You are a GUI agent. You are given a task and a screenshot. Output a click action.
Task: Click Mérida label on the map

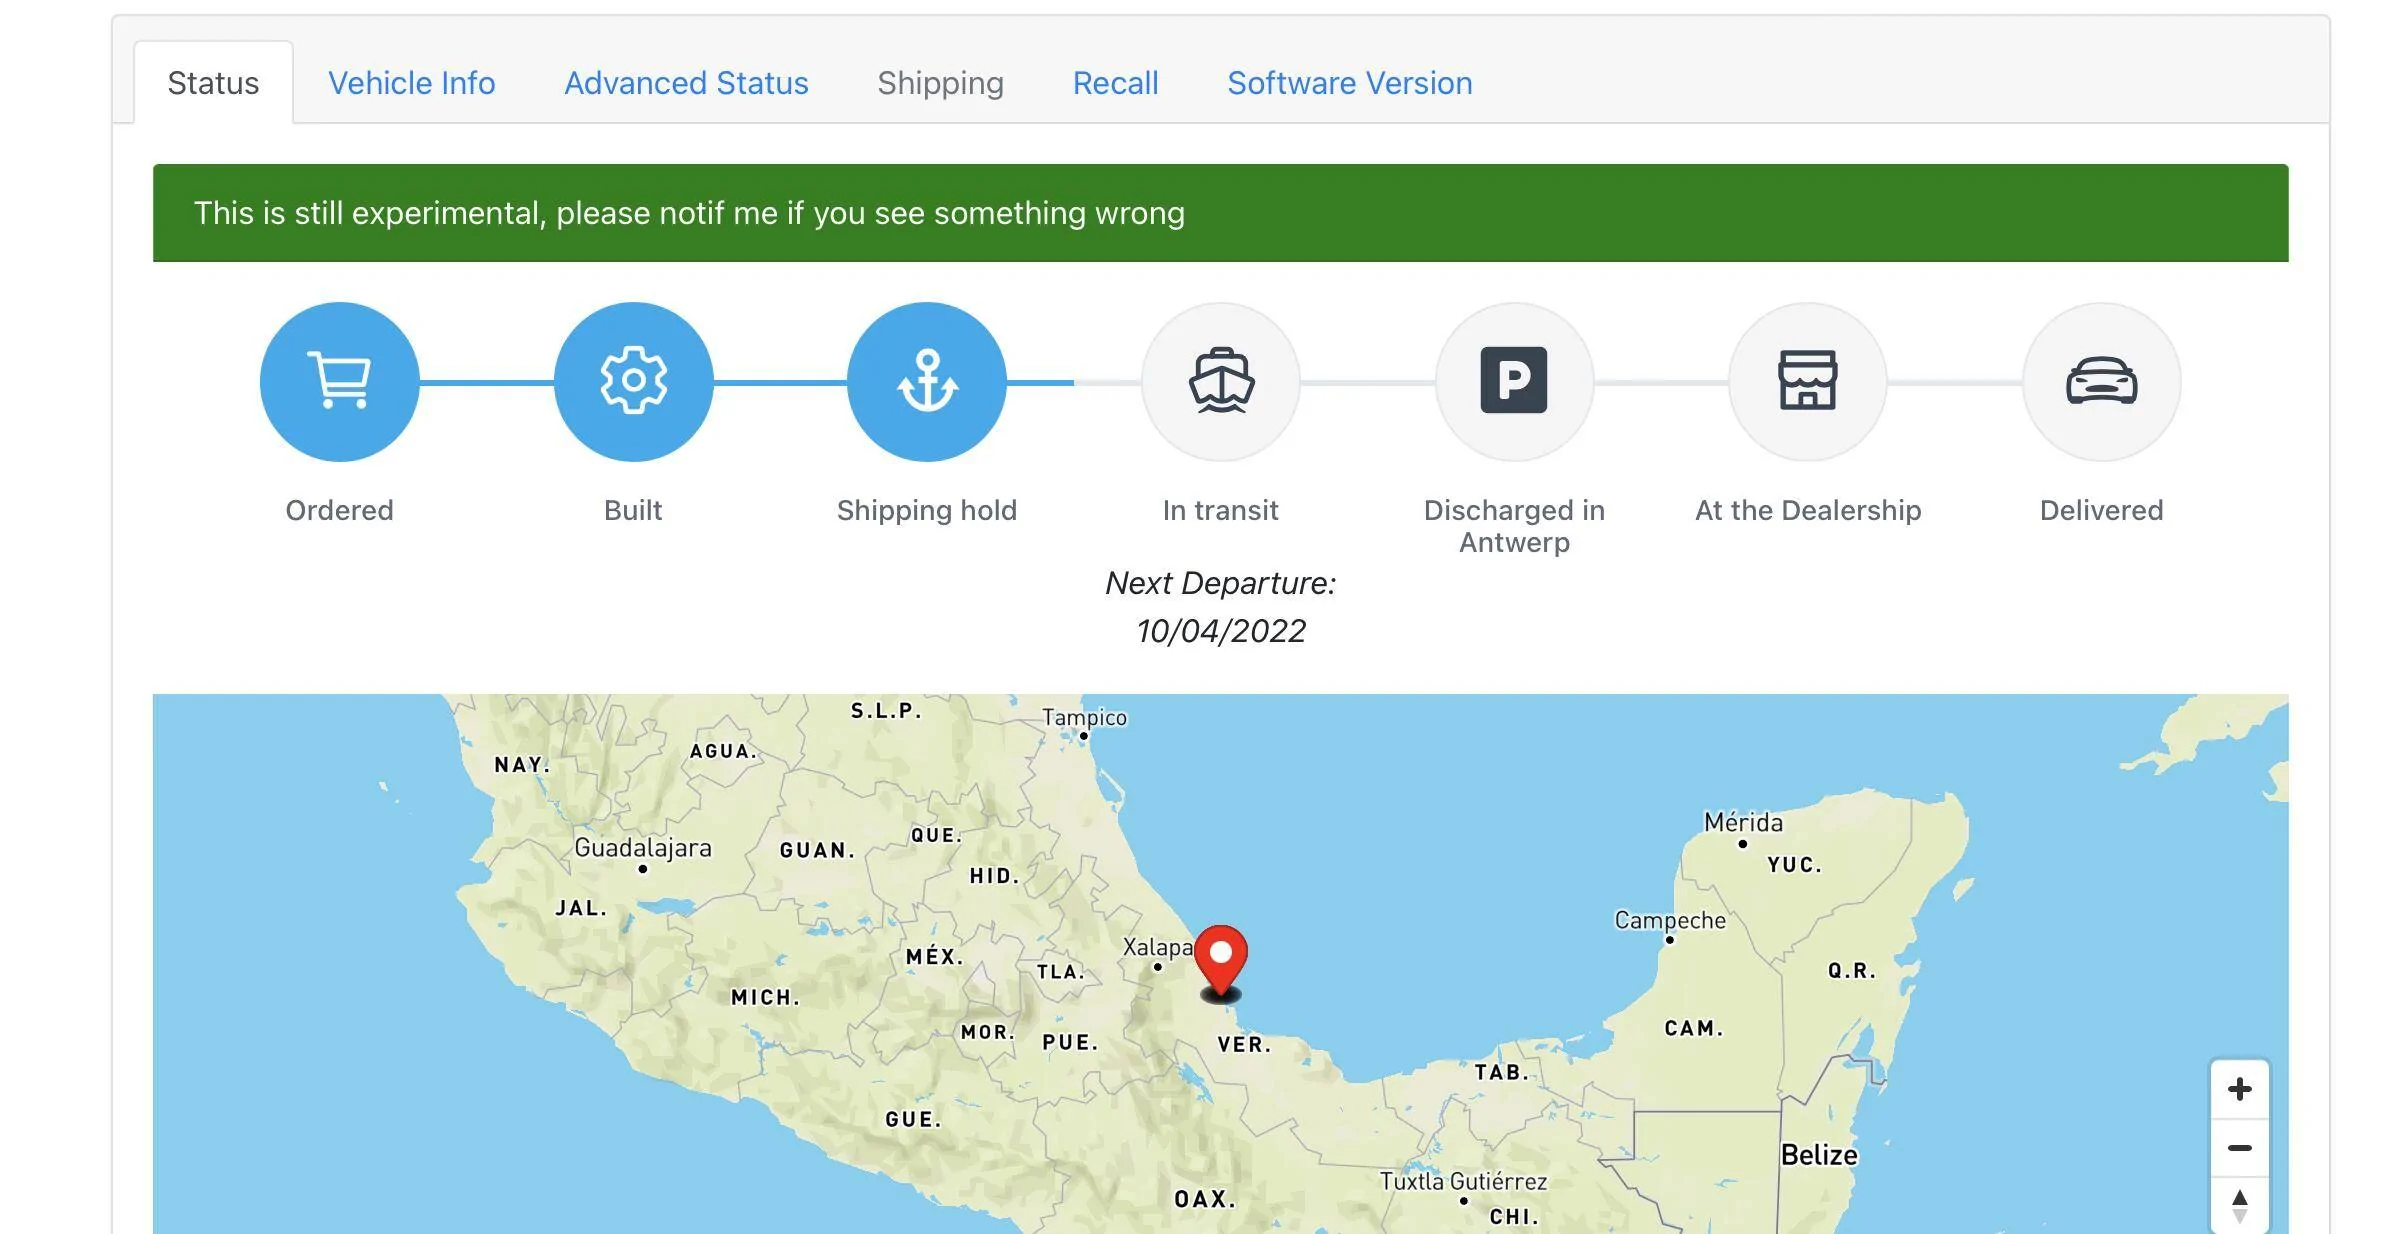pyautogui.click(x=1744, y=822)
